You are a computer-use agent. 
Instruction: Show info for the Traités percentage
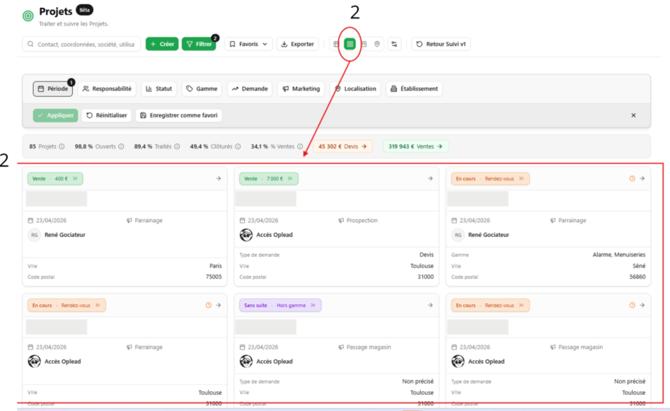pos(177,147)
